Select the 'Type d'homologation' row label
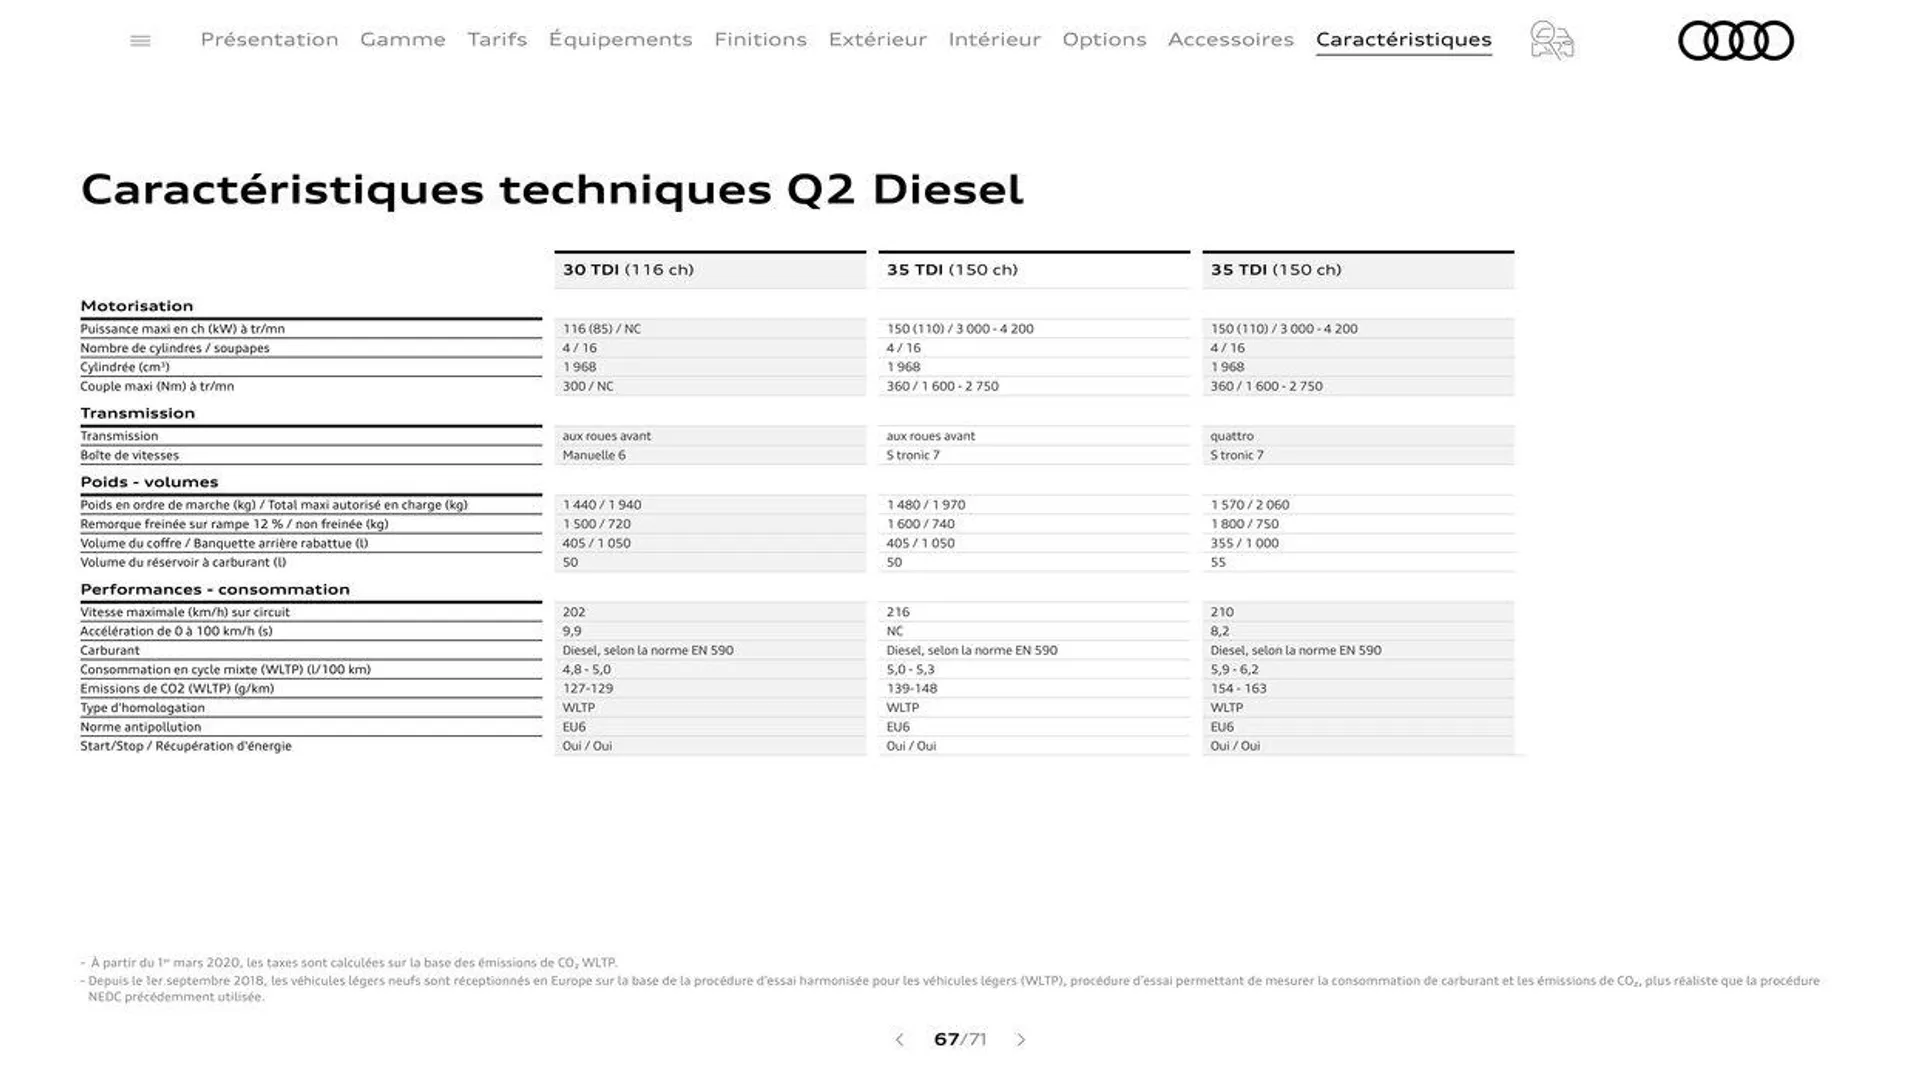This screenshot has width=1920, height=1080. pos(142,708)
